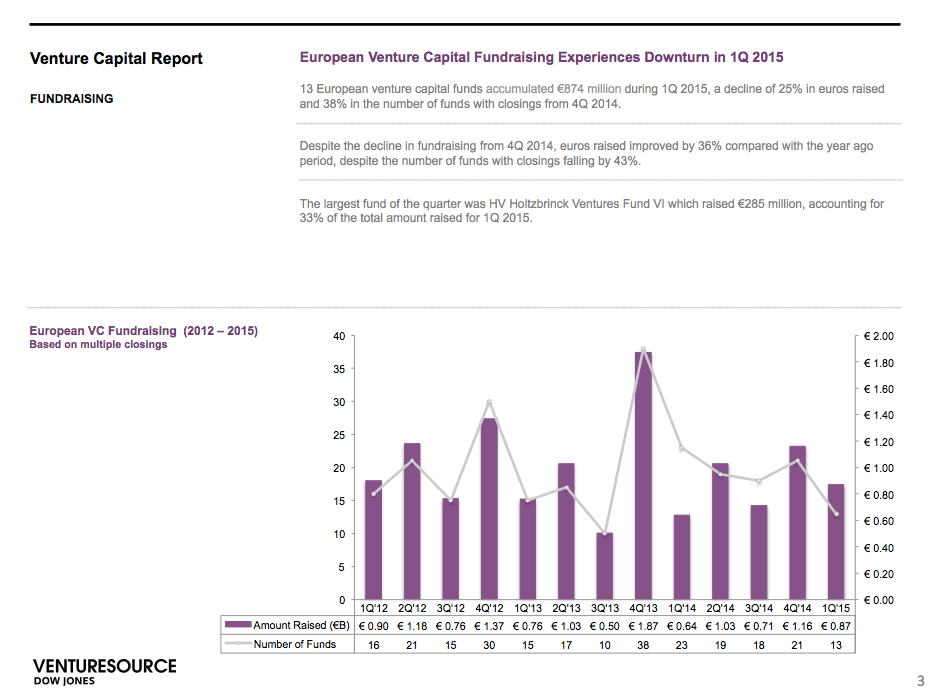Click the € 2.00 right axis label
This screenshot has width=932, height=697.
coord(879,336)
